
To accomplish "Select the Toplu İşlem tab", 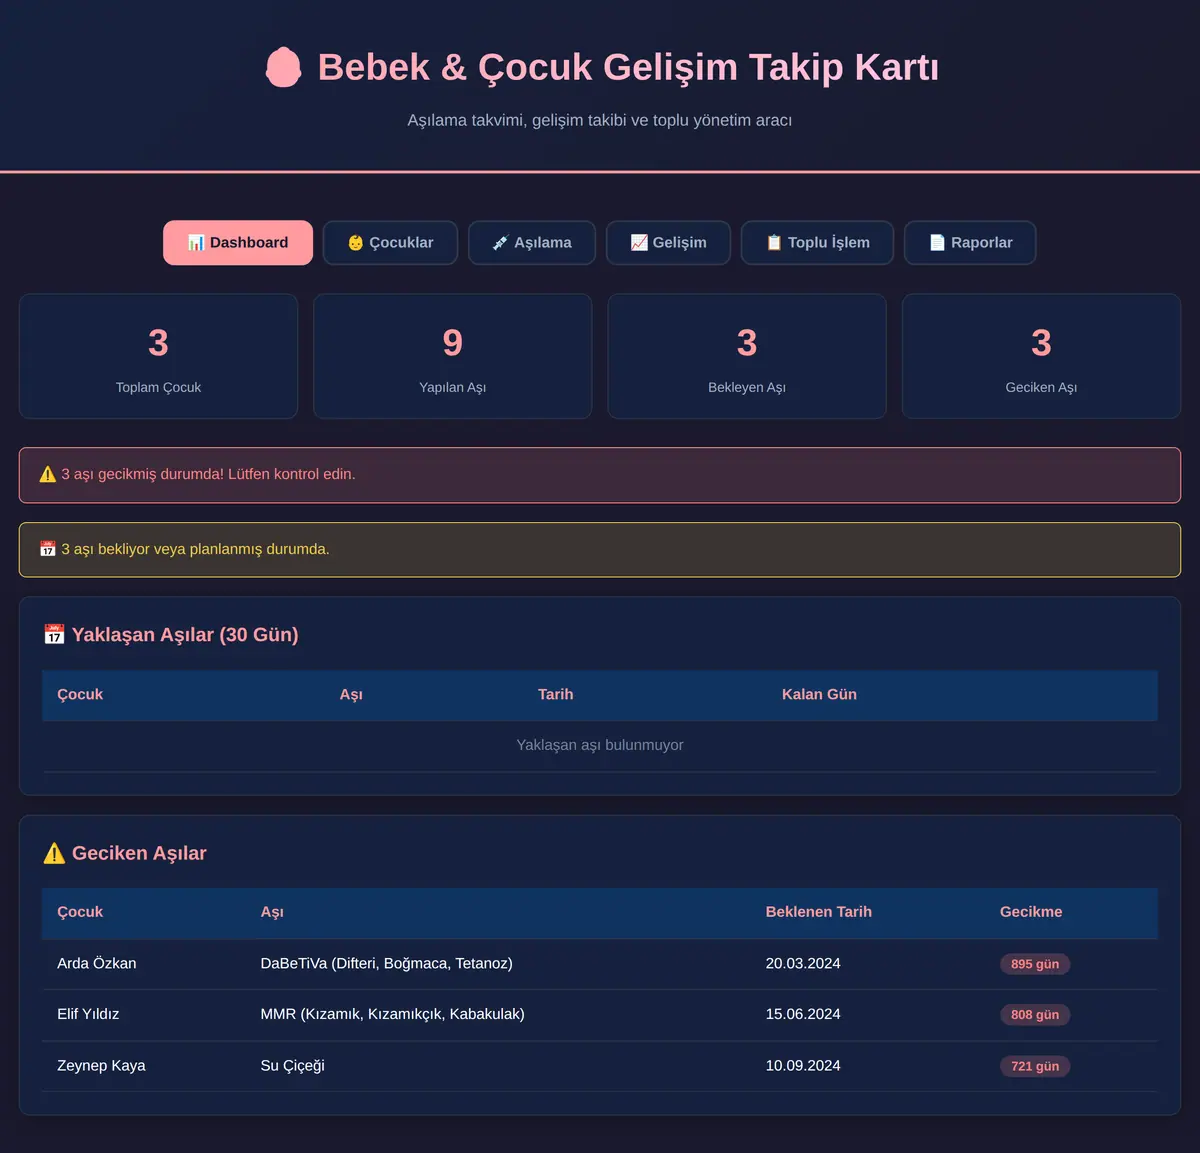I will 817,243.
